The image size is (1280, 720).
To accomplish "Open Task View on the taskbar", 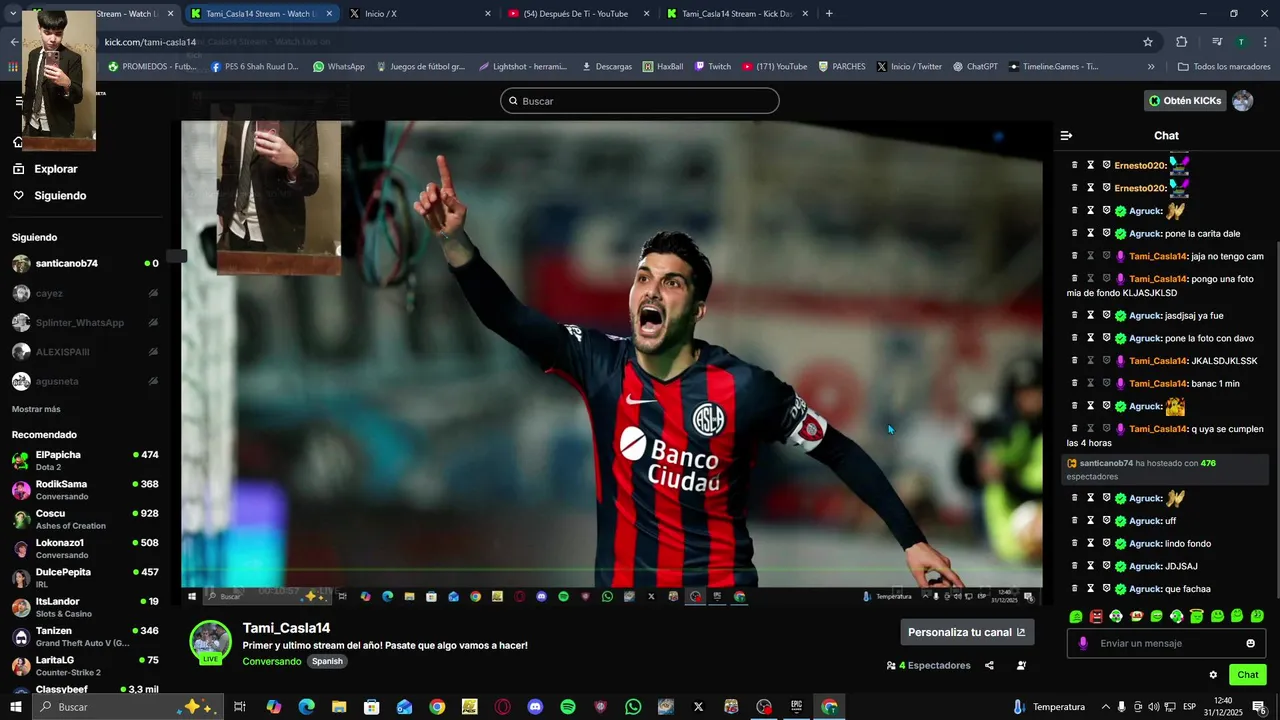I will [240, 707].
